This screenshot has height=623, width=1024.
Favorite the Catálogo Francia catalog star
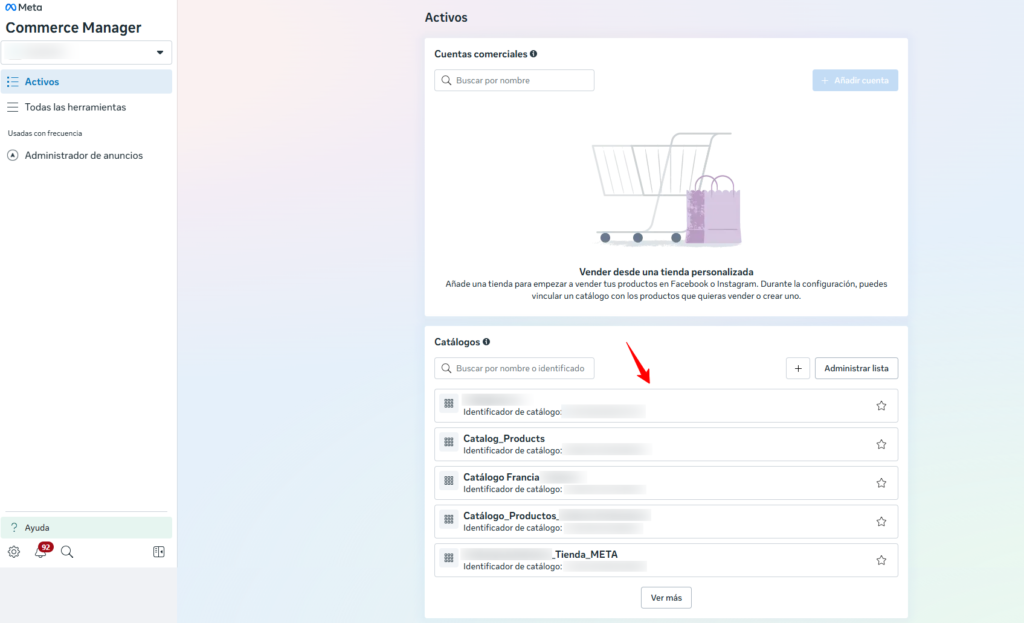(881, 483)
